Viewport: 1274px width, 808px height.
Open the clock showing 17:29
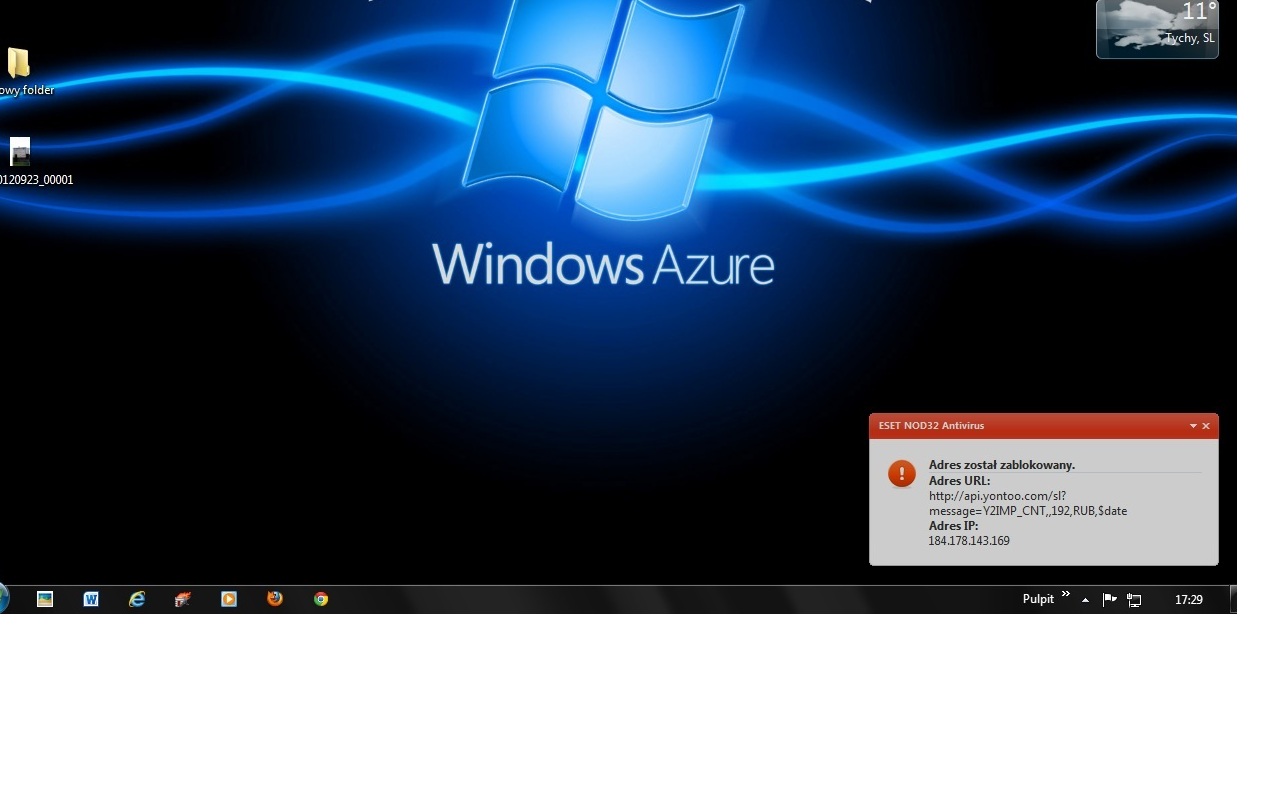pyautogui.click(x=1189, y=600)
